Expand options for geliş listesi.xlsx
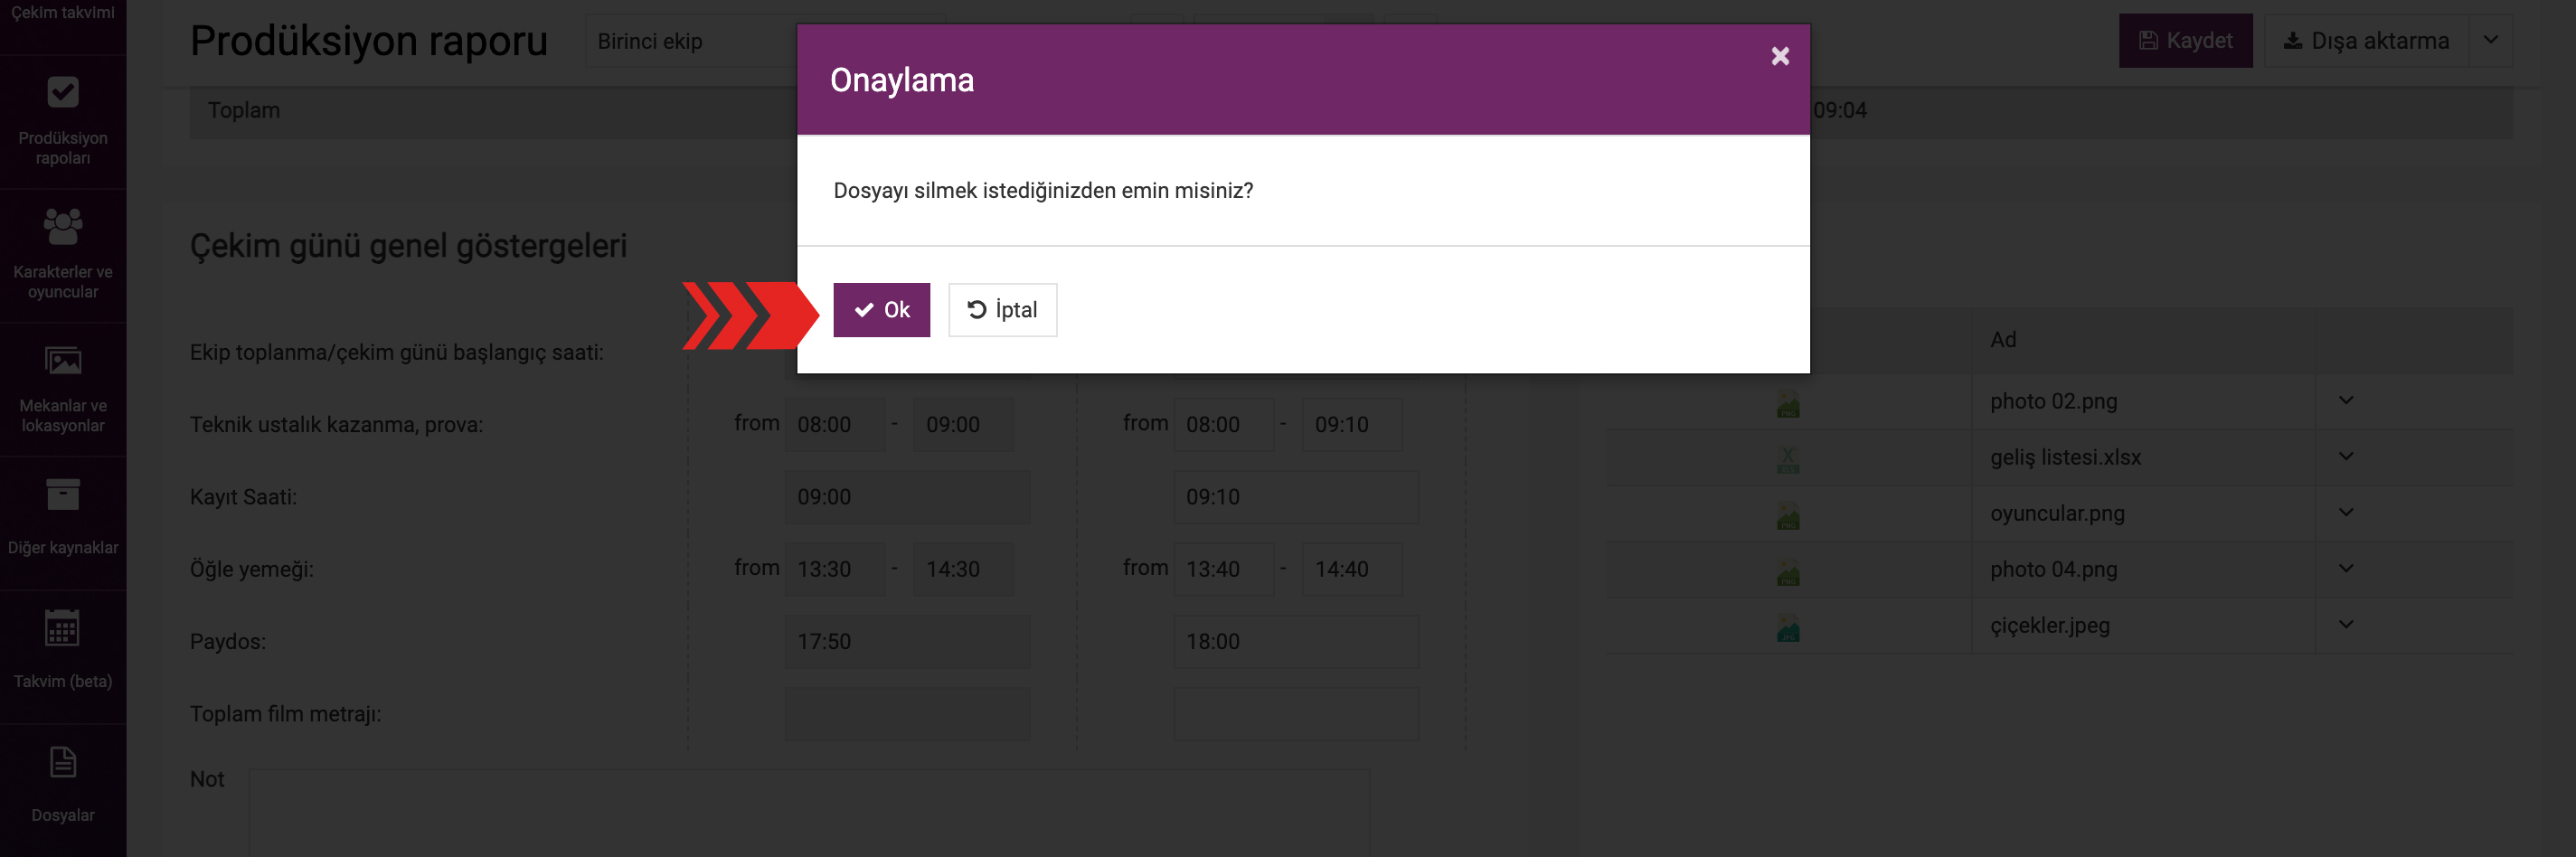 click(2346, 457)
